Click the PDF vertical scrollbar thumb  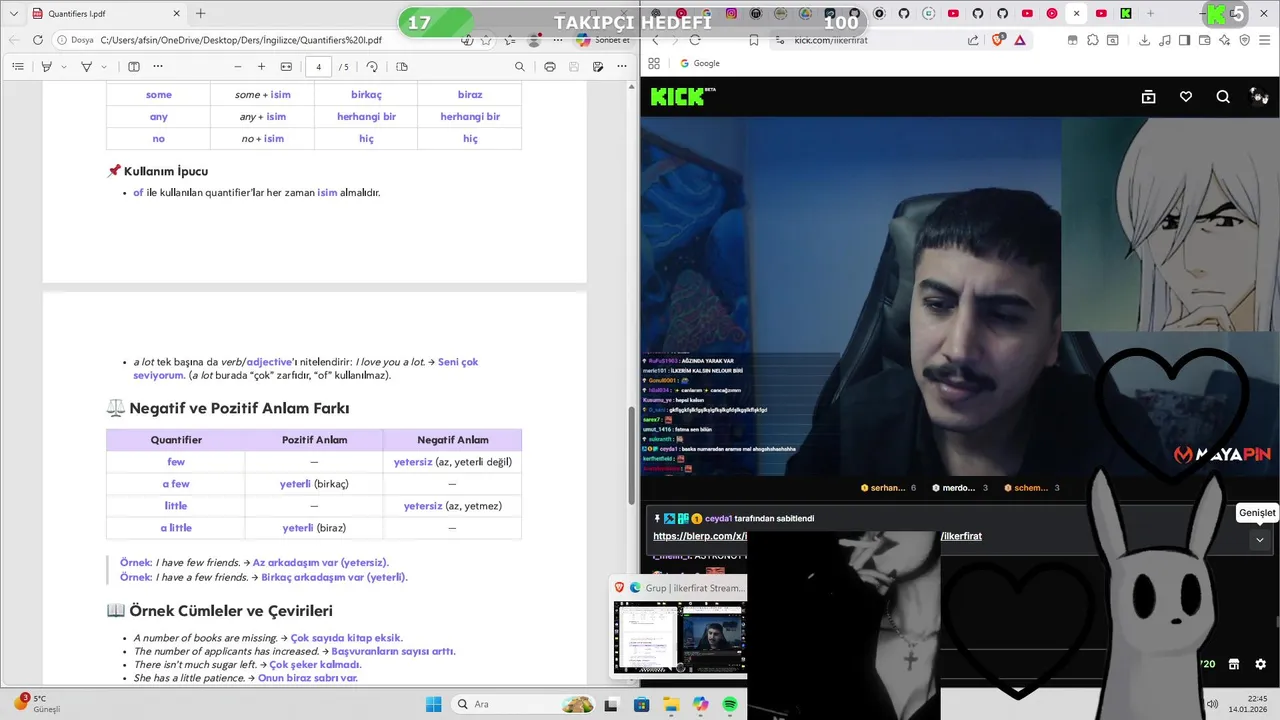[632, 456]
